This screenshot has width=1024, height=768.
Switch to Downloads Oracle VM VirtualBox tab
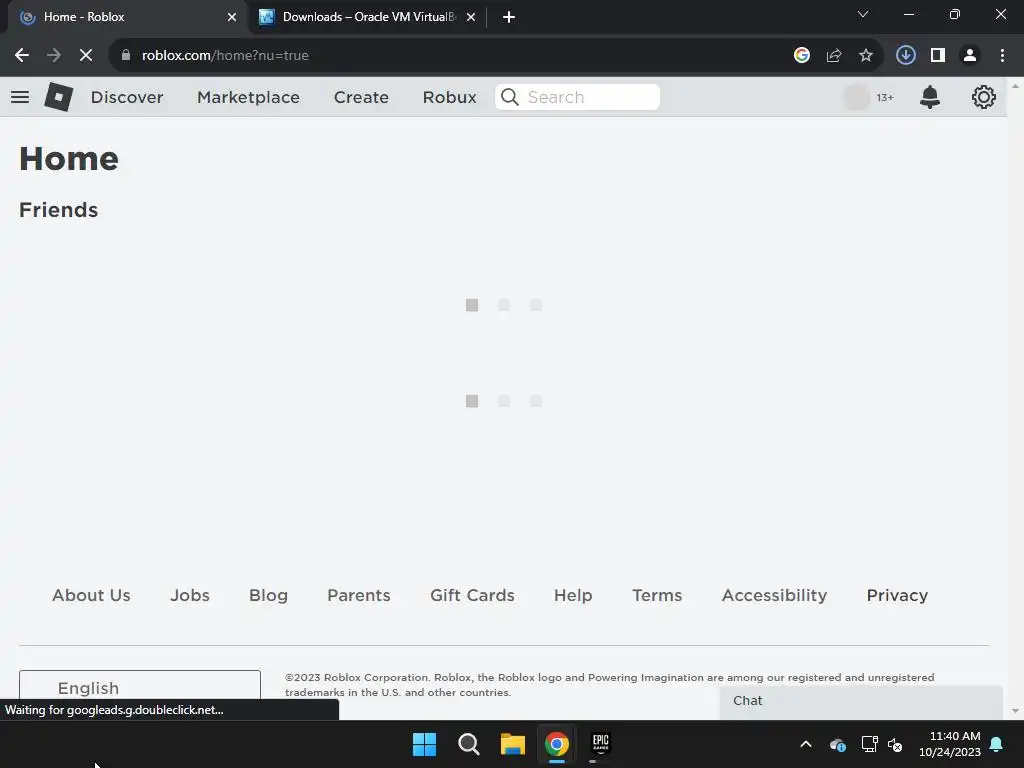367,17
